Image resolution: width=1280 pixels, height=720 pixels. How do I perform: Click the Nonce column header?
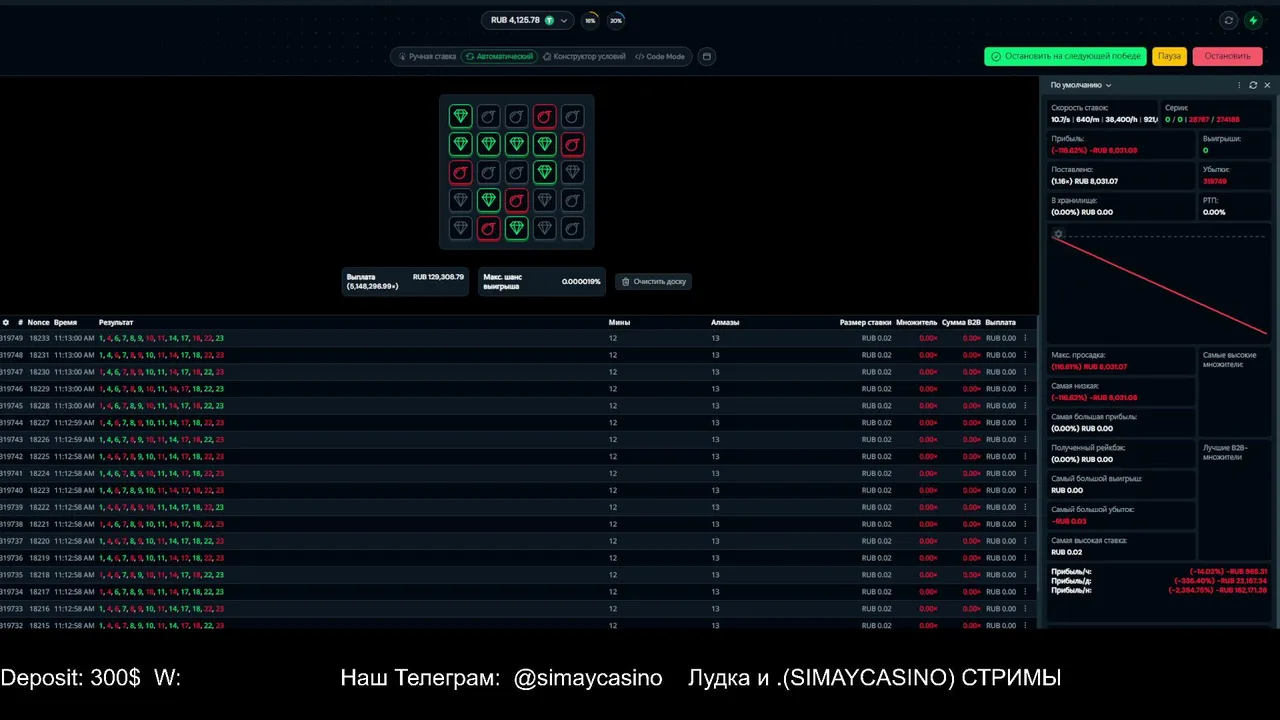point(38,322)
